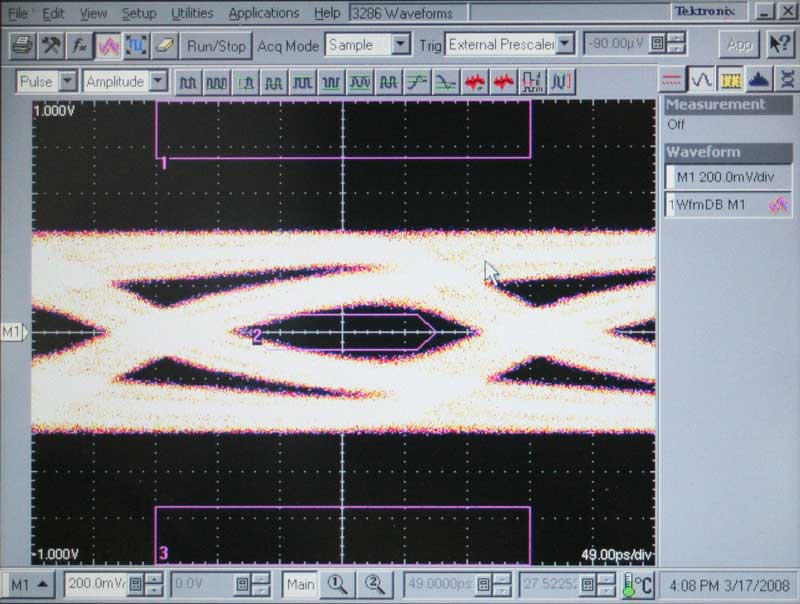Viewport: 800px width, 604px height.
Task: Click the first zoom magnifier button
Action: [x=337, y=584]
